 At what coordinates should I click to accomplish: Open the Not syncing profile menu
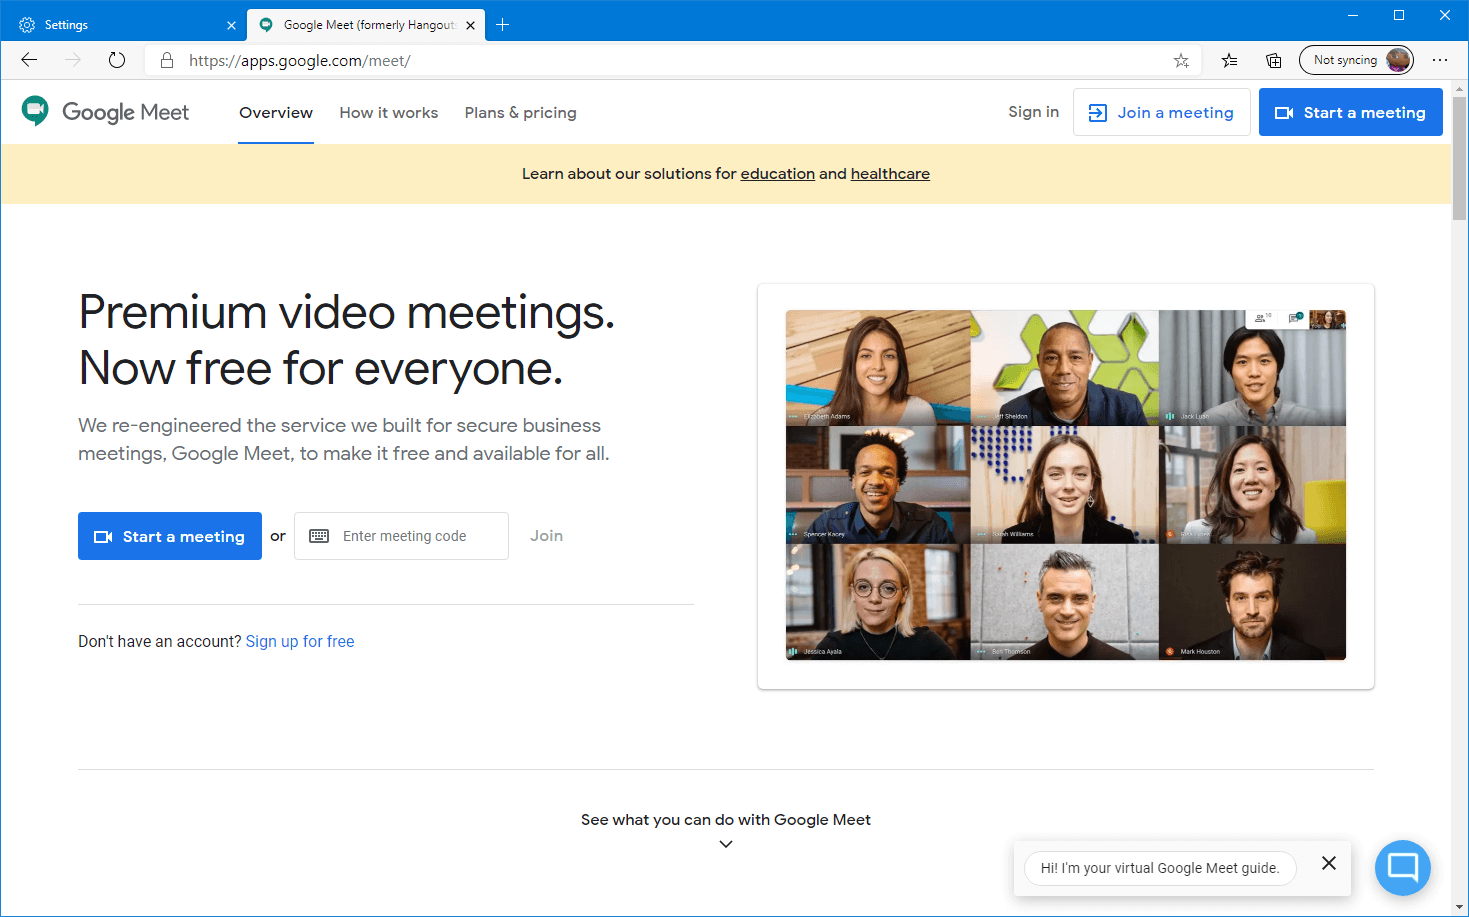coord(1355,60)
